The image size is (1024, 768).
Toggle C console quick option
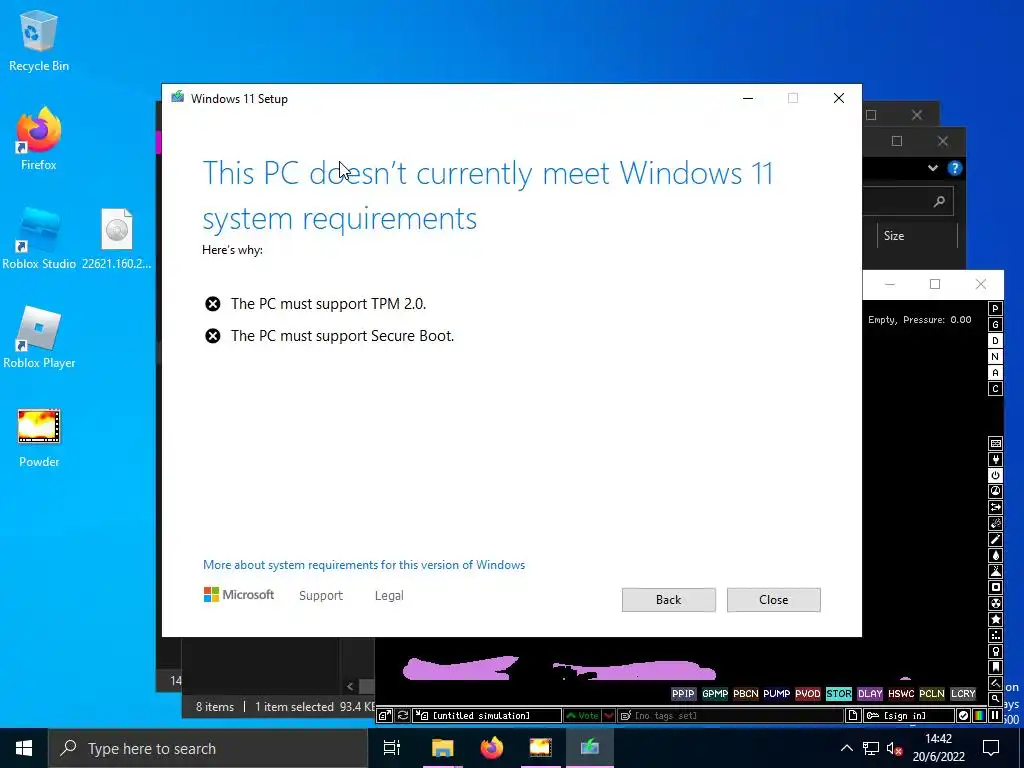click(x=995, y=389)
